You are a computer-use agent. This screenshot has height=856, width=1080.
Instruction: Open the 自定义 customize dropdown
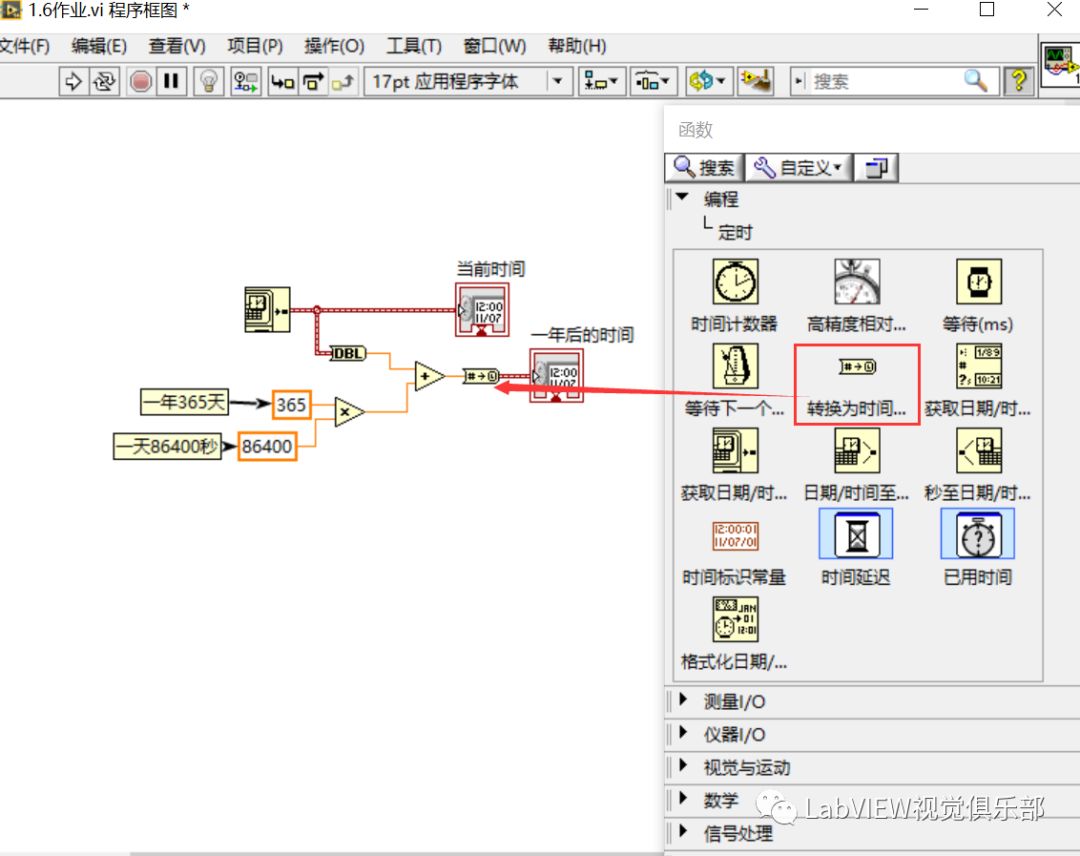click(798, 166)
